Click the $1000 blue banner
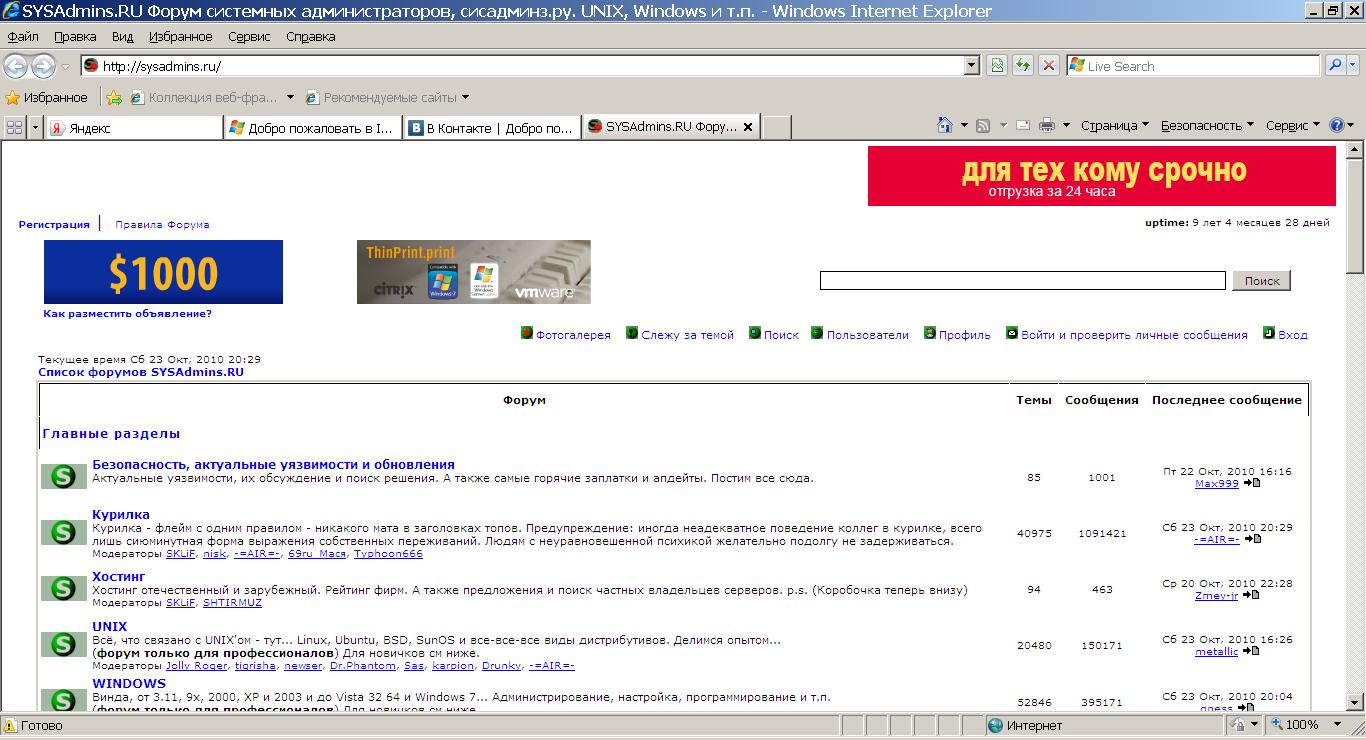Image resolution: width=1366 pixels, height=740 pixels. [x=163, y=272]
